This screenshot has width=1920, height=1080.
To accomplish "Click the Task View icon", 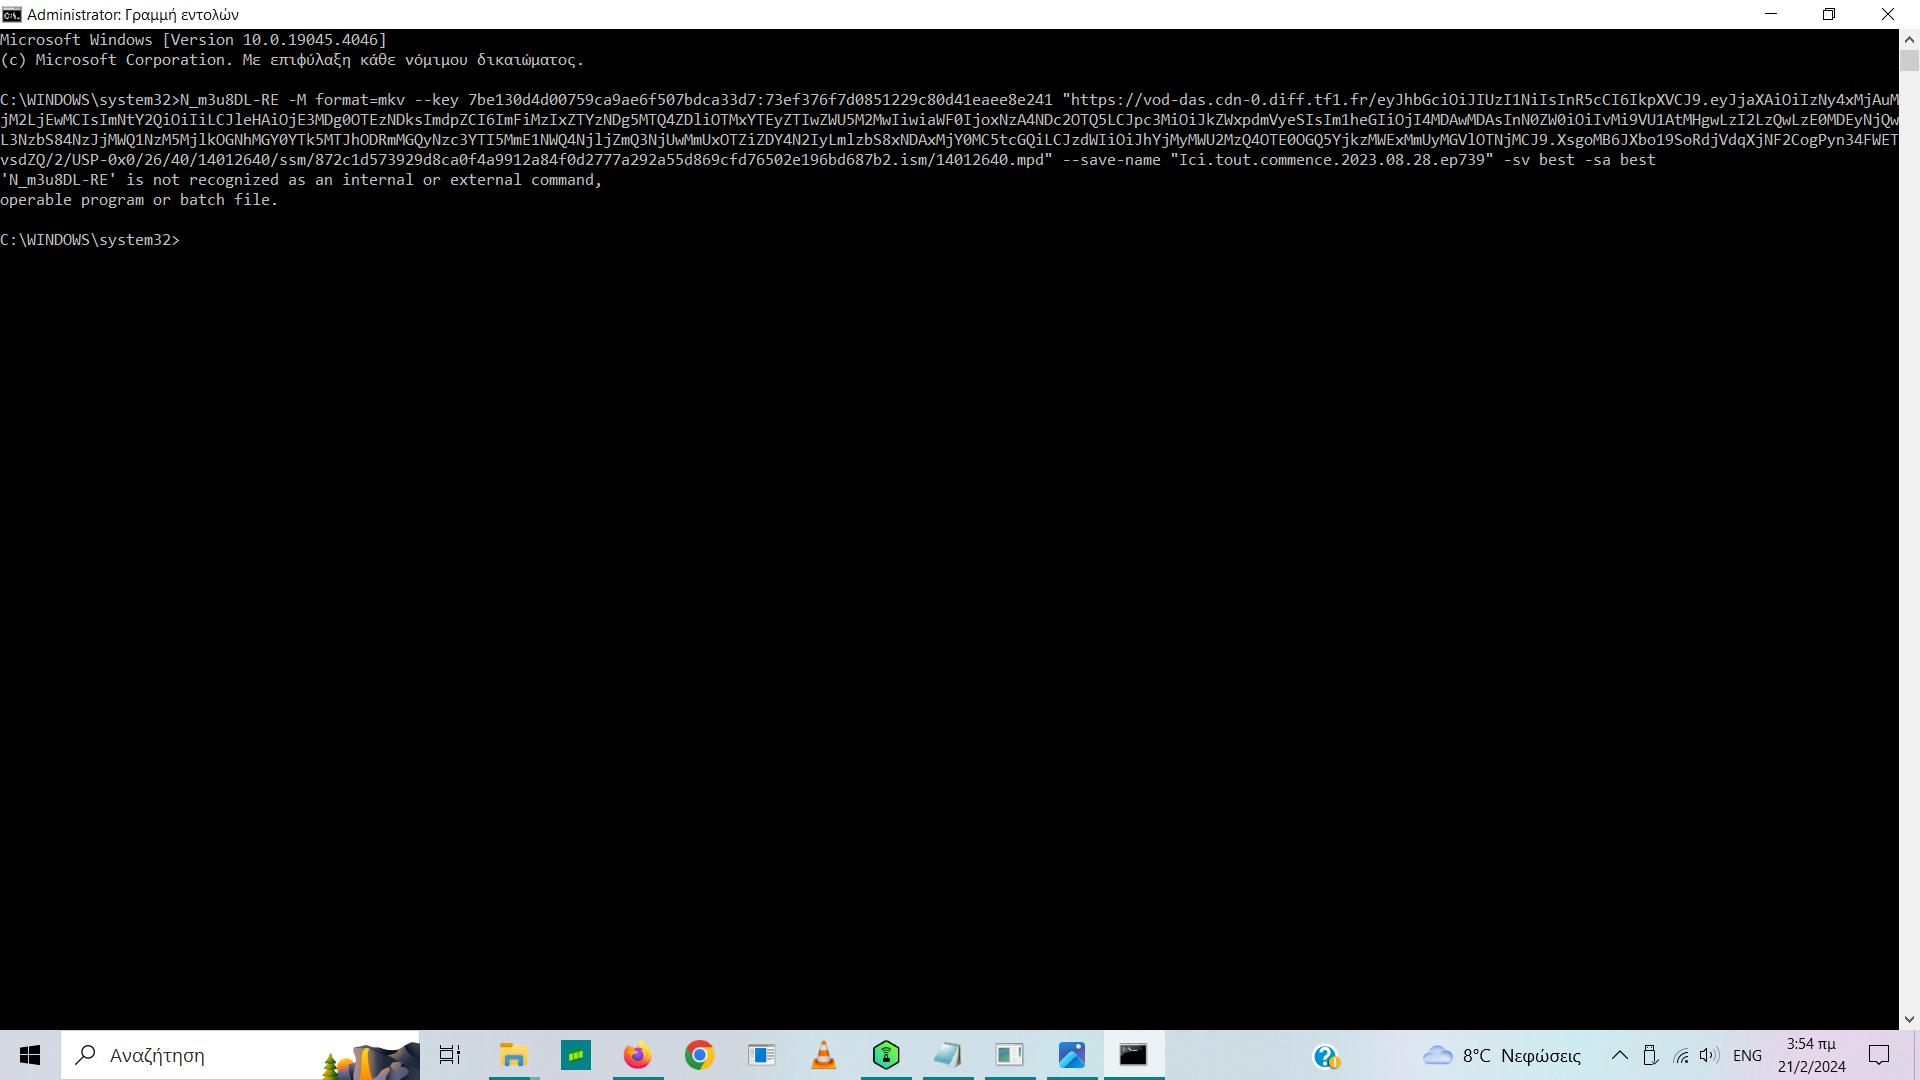I will [450, 1055].
